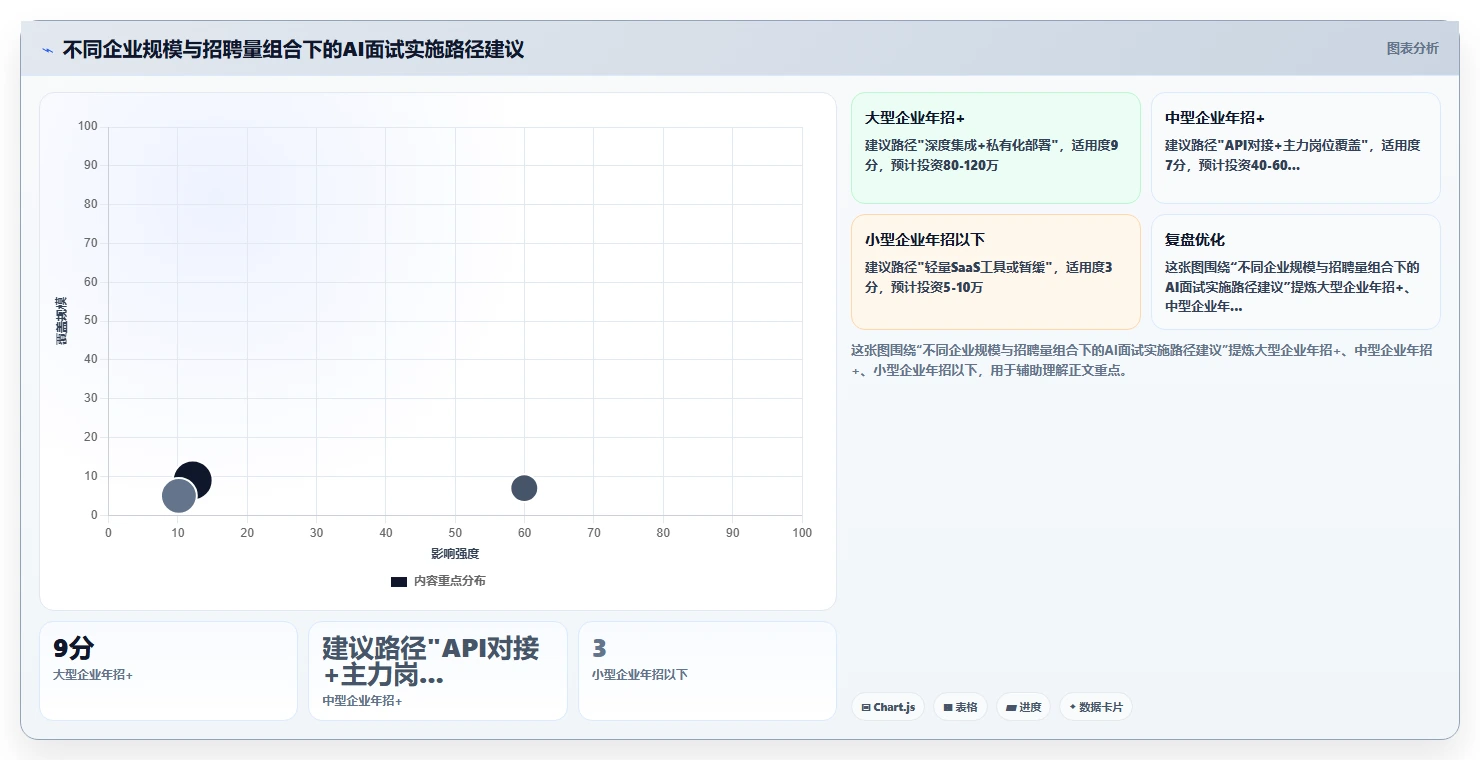Toggle the 内容重点分布 legend color box
This screenshot has height=760, width=1480.
pos(399,581)
